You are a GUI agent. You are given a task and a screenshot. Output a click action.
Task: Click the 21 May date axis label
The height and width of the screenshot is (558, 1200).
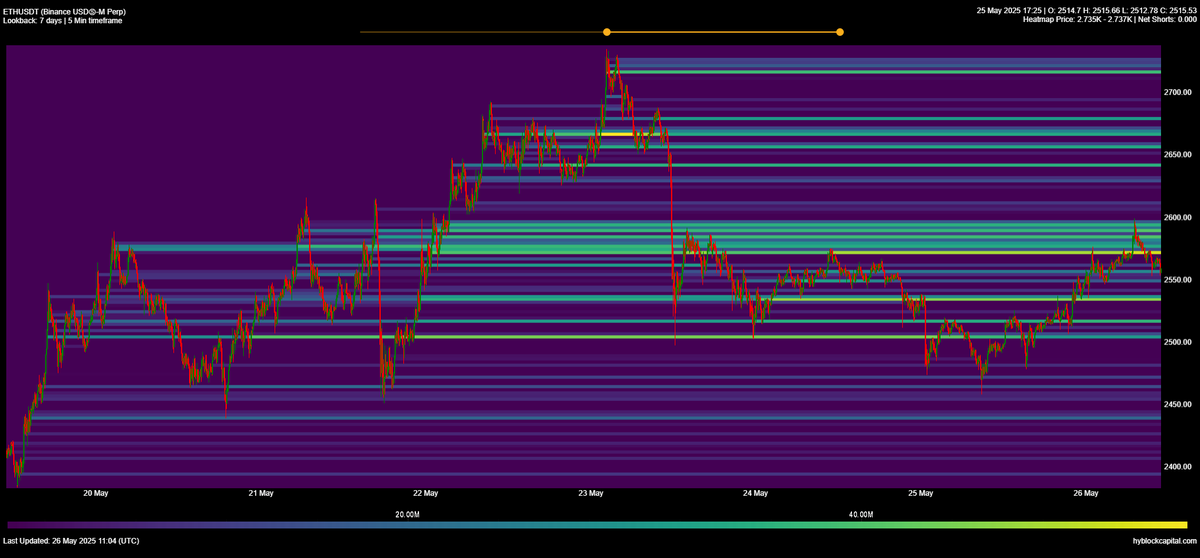pos(260,493)
